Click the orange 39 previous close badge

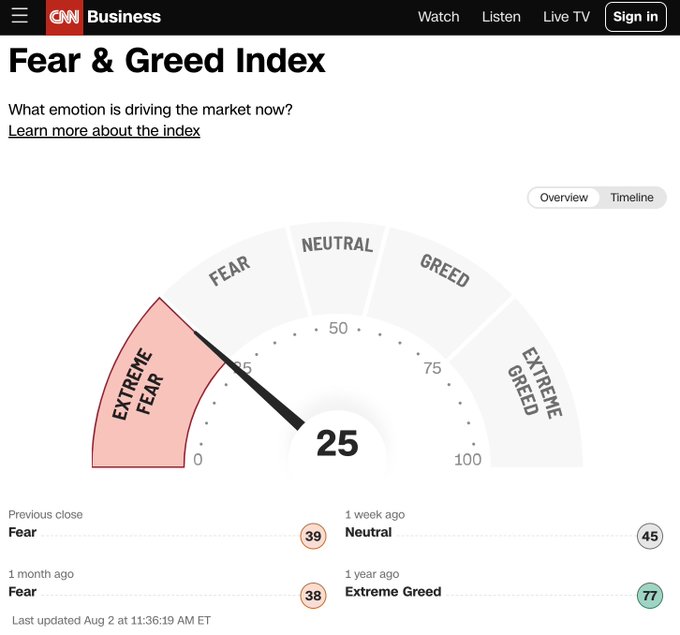[x=313, y=536]
